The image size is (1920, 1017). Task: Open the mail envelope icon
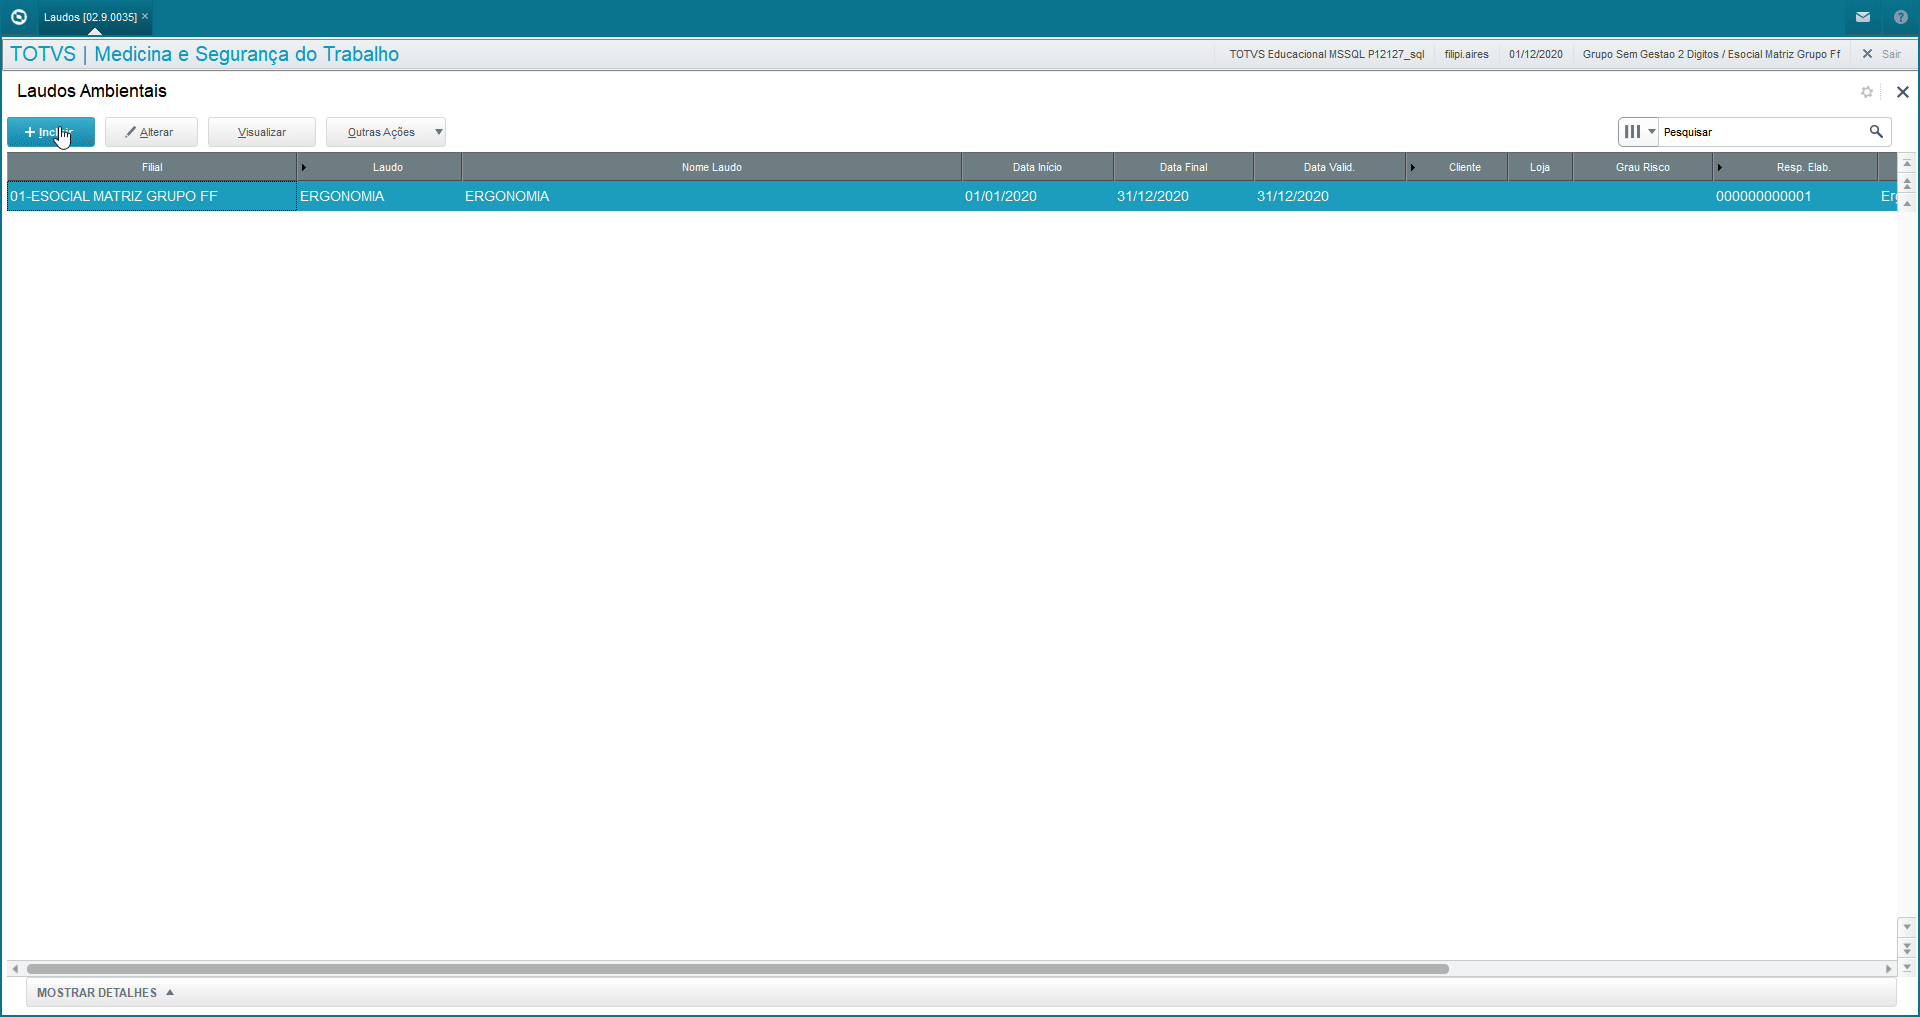(x=1863, y=17)
